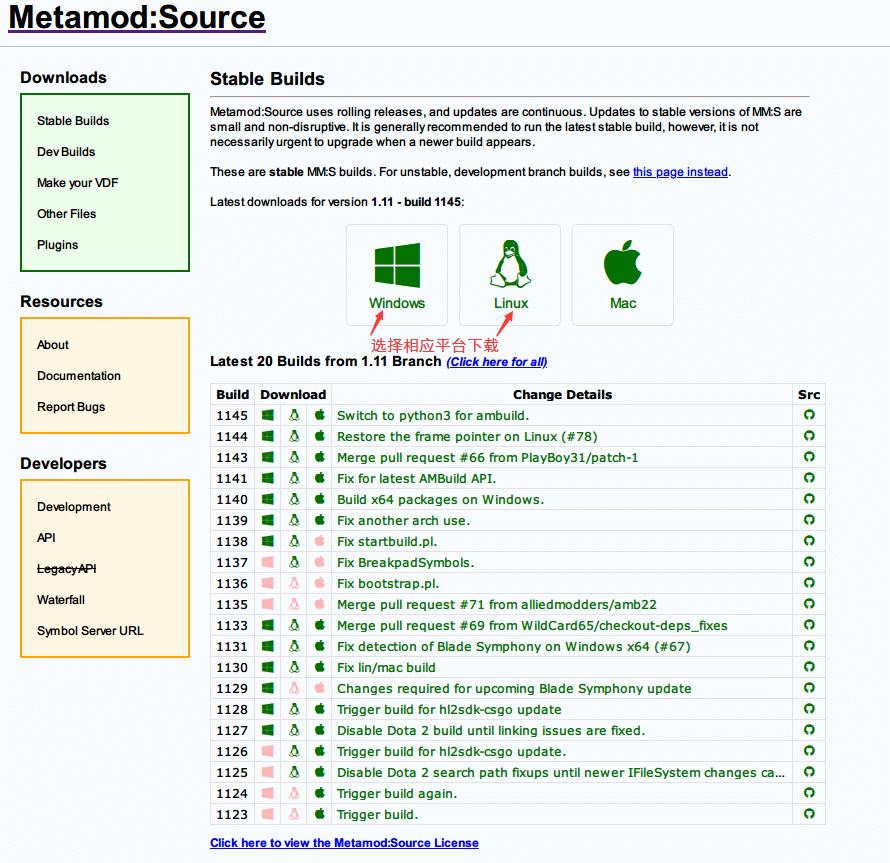Open GitHub source icon for build 1123

[x=809, y=814]
